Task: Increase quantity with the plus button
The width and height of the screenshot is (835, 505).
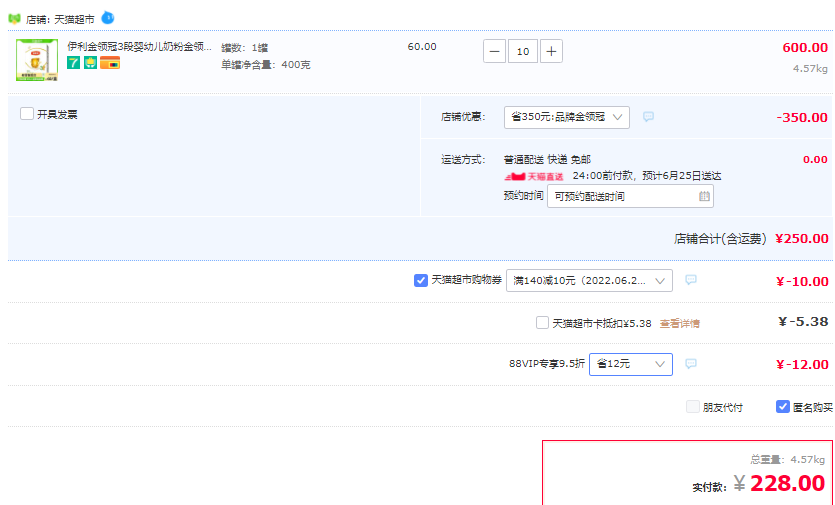Action: pos(551,51)
